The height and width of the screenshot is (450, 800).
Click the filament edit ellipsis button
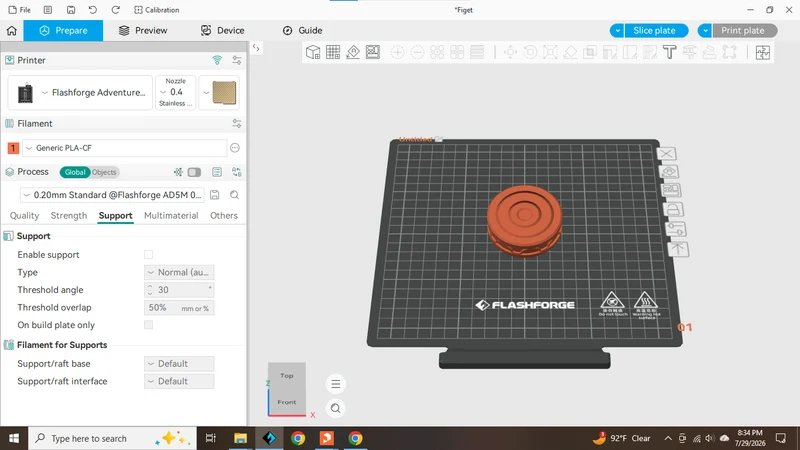235,148
